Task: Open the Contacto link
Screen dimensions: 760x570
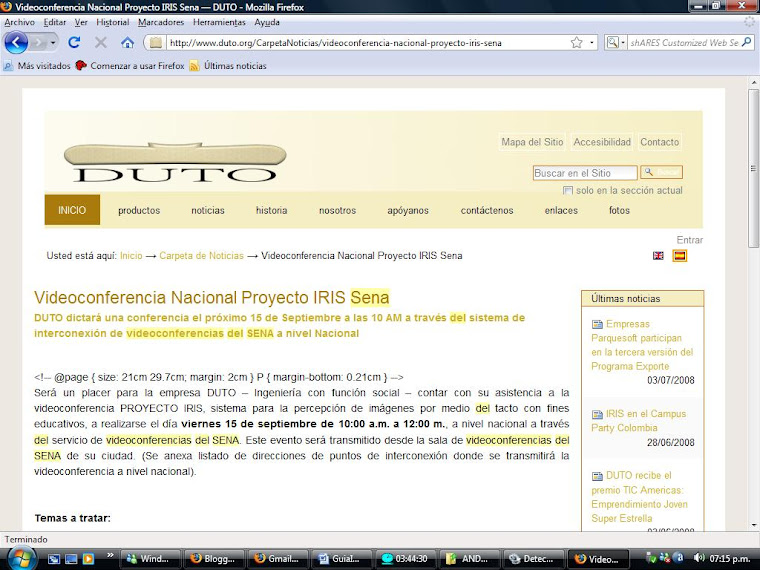Action: point(660,142)
